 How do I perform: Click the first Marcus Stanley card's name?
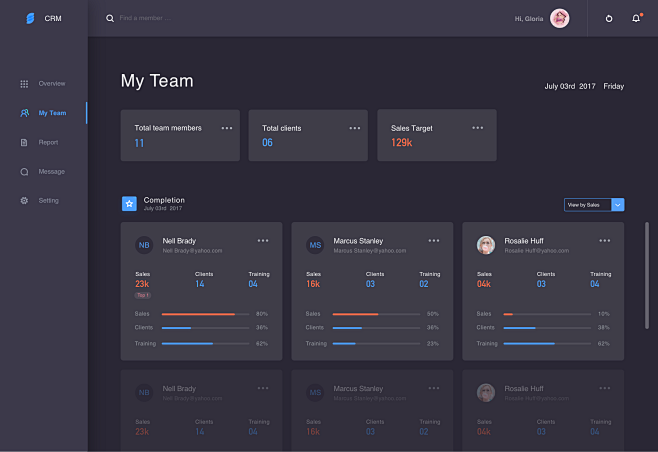(358, 241)
